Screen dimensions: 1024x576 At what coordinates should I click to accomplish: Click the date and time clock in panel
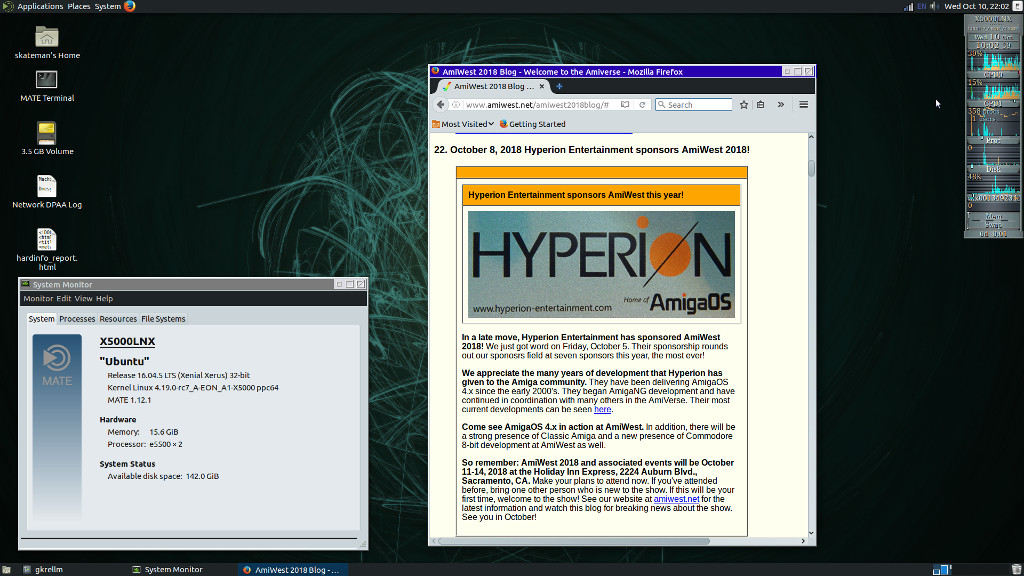point(976,6)
